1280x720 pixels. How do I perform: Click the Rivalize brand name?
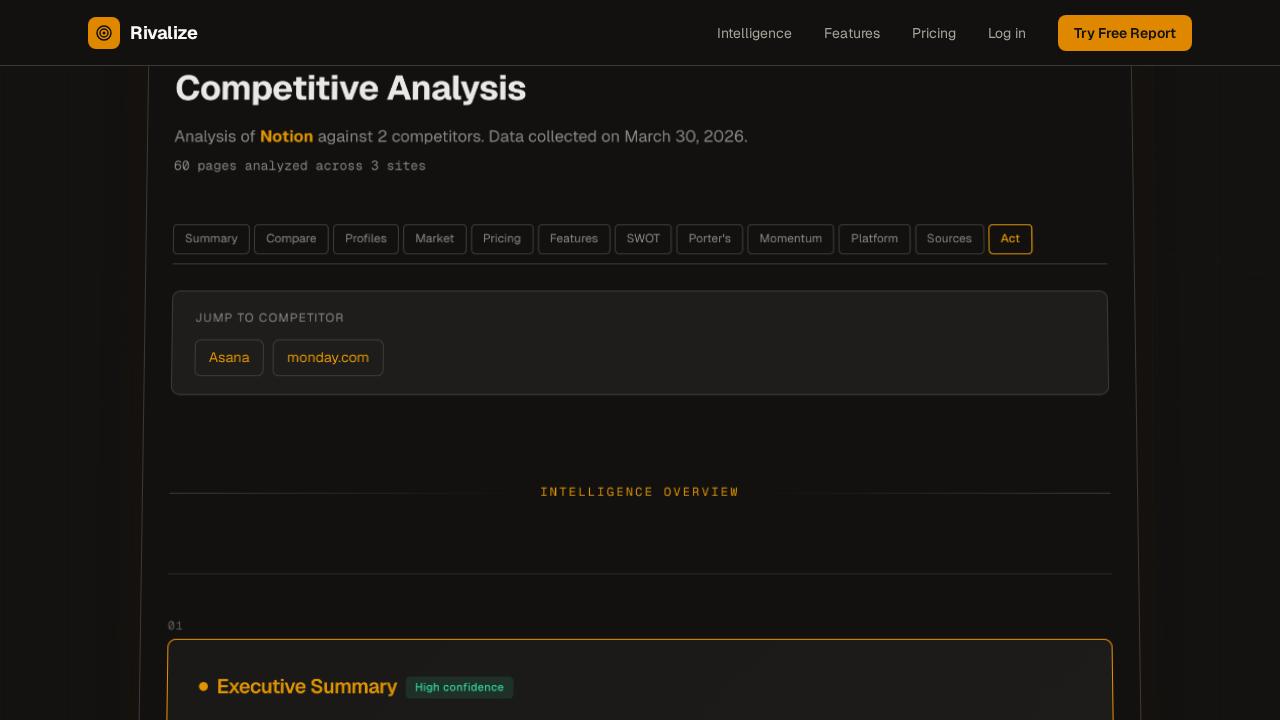(x=164, y=33)
